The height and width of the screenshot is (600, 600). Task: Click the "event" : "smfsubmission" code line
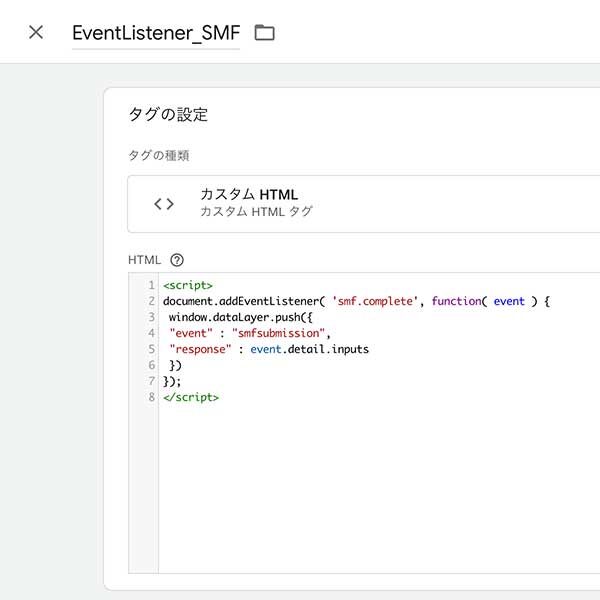(249, 333)
